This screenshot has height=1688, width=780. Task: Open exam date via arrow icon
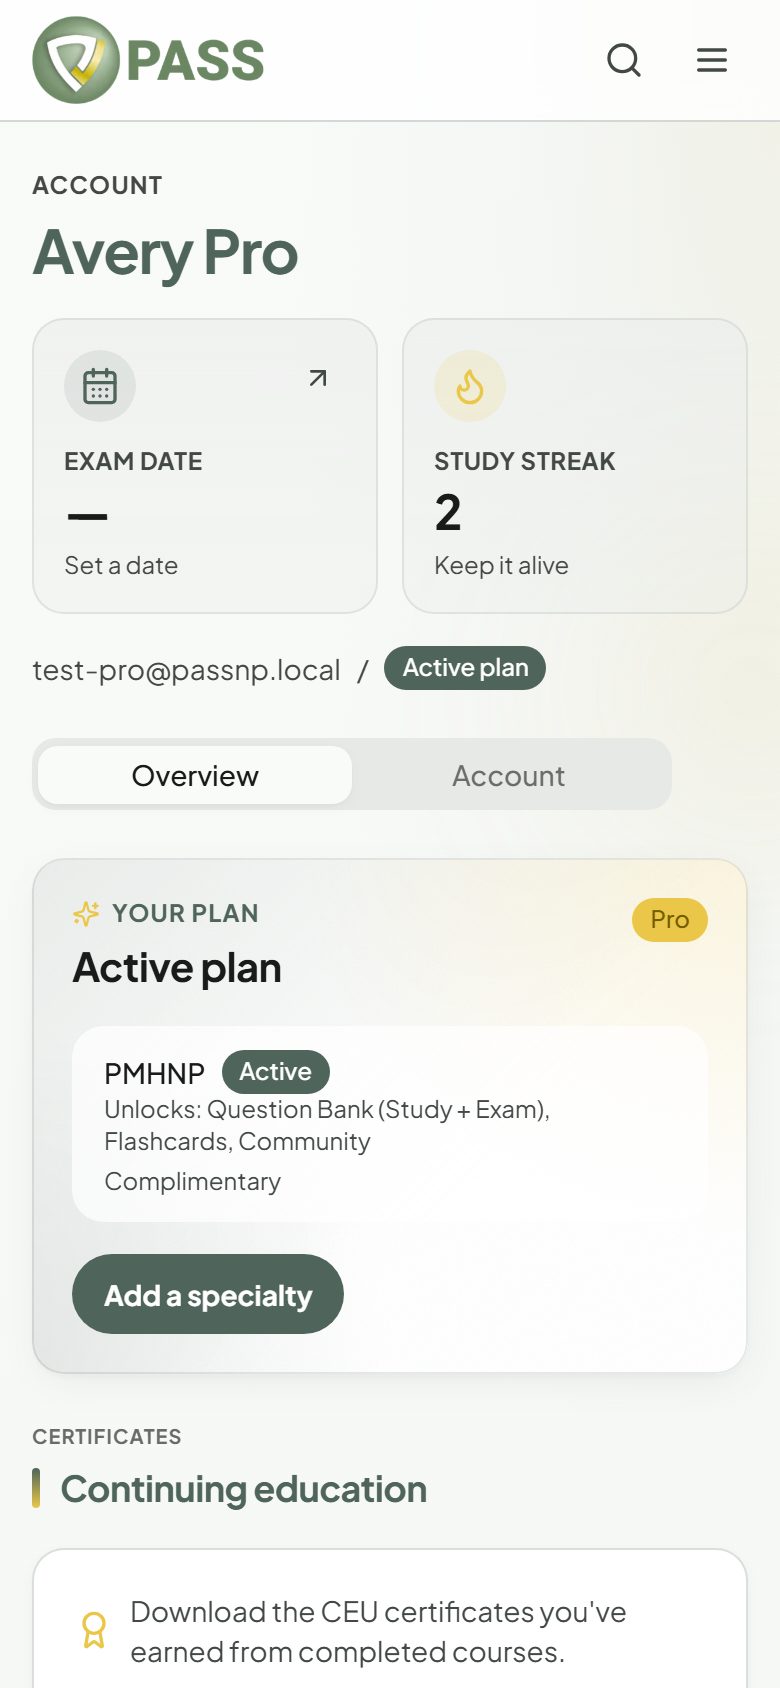click(318, 378)
